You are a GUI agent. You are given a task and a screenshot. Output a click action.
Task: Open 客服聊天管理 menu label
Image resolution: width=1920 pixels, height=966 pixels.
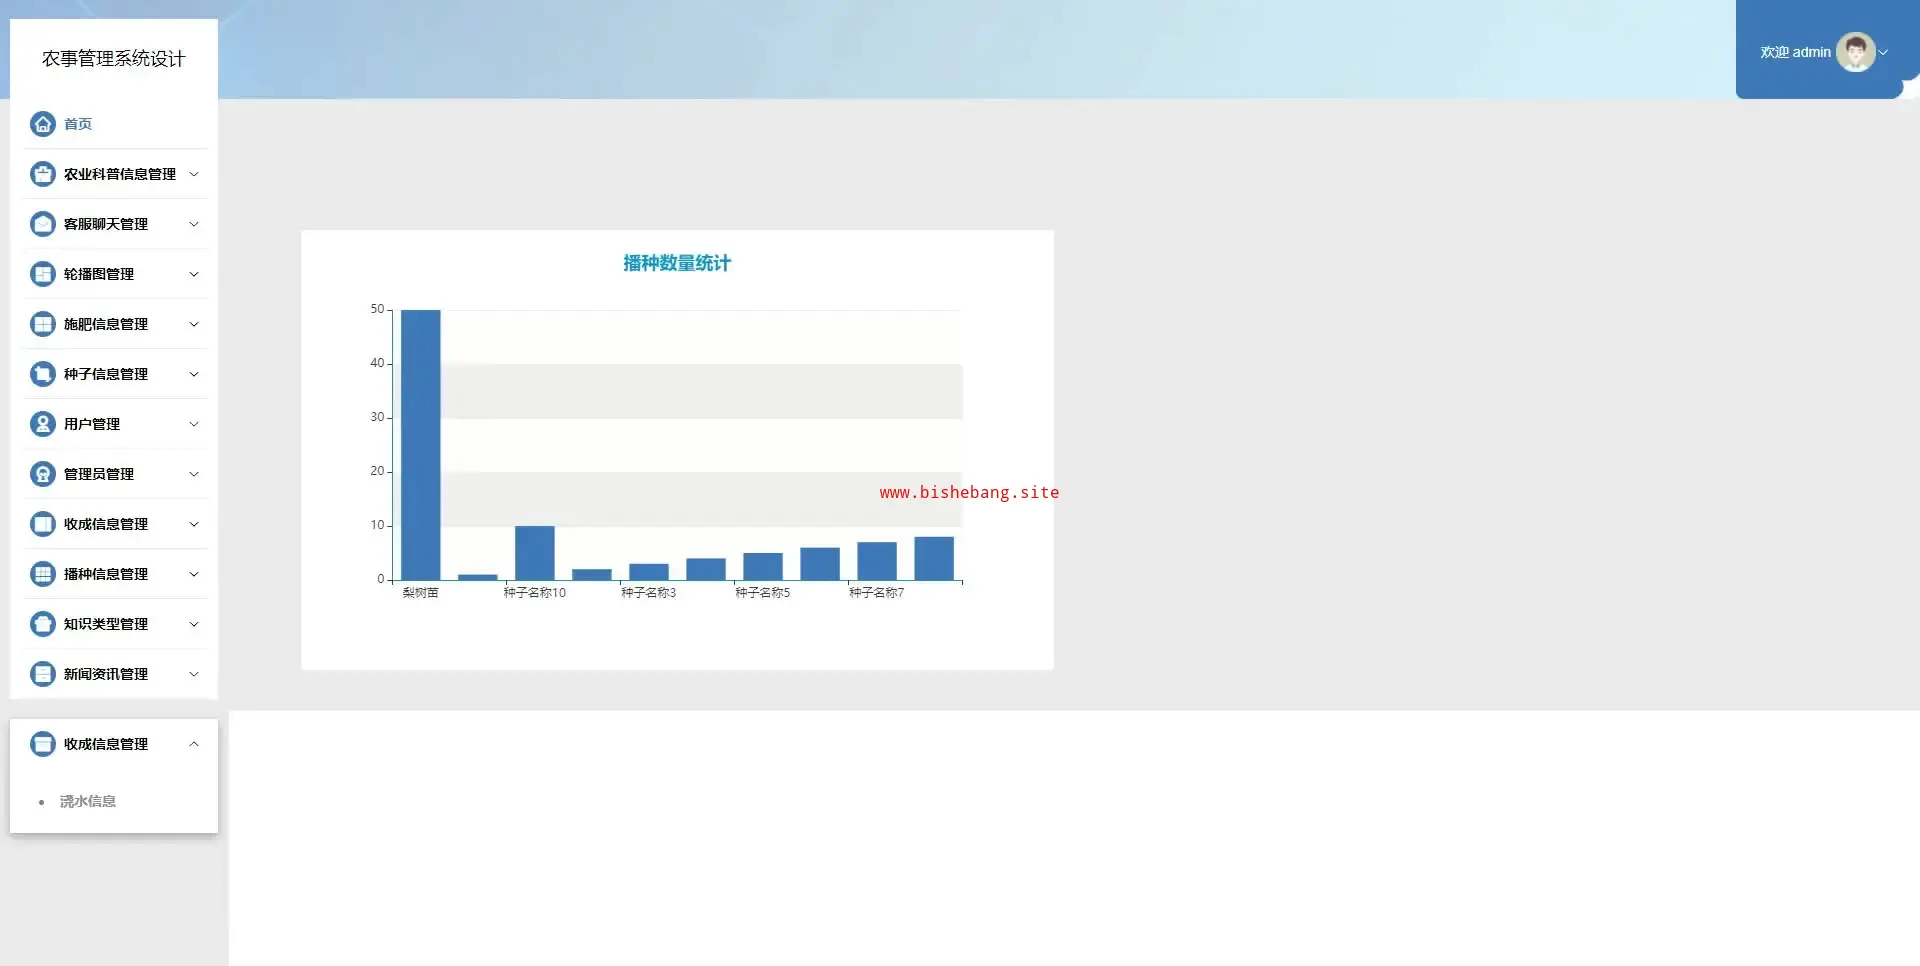[x=106, y=224]
